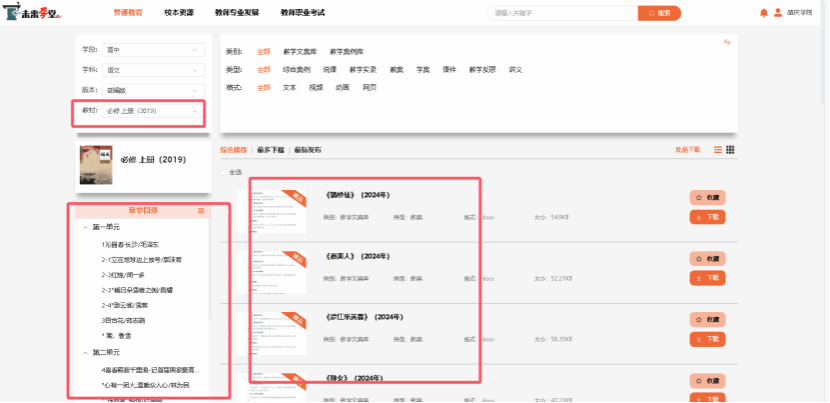Screen dimensions: 830x403
Task: Open the 学段 dropdown showing 高中
Action: click(154, 49)
